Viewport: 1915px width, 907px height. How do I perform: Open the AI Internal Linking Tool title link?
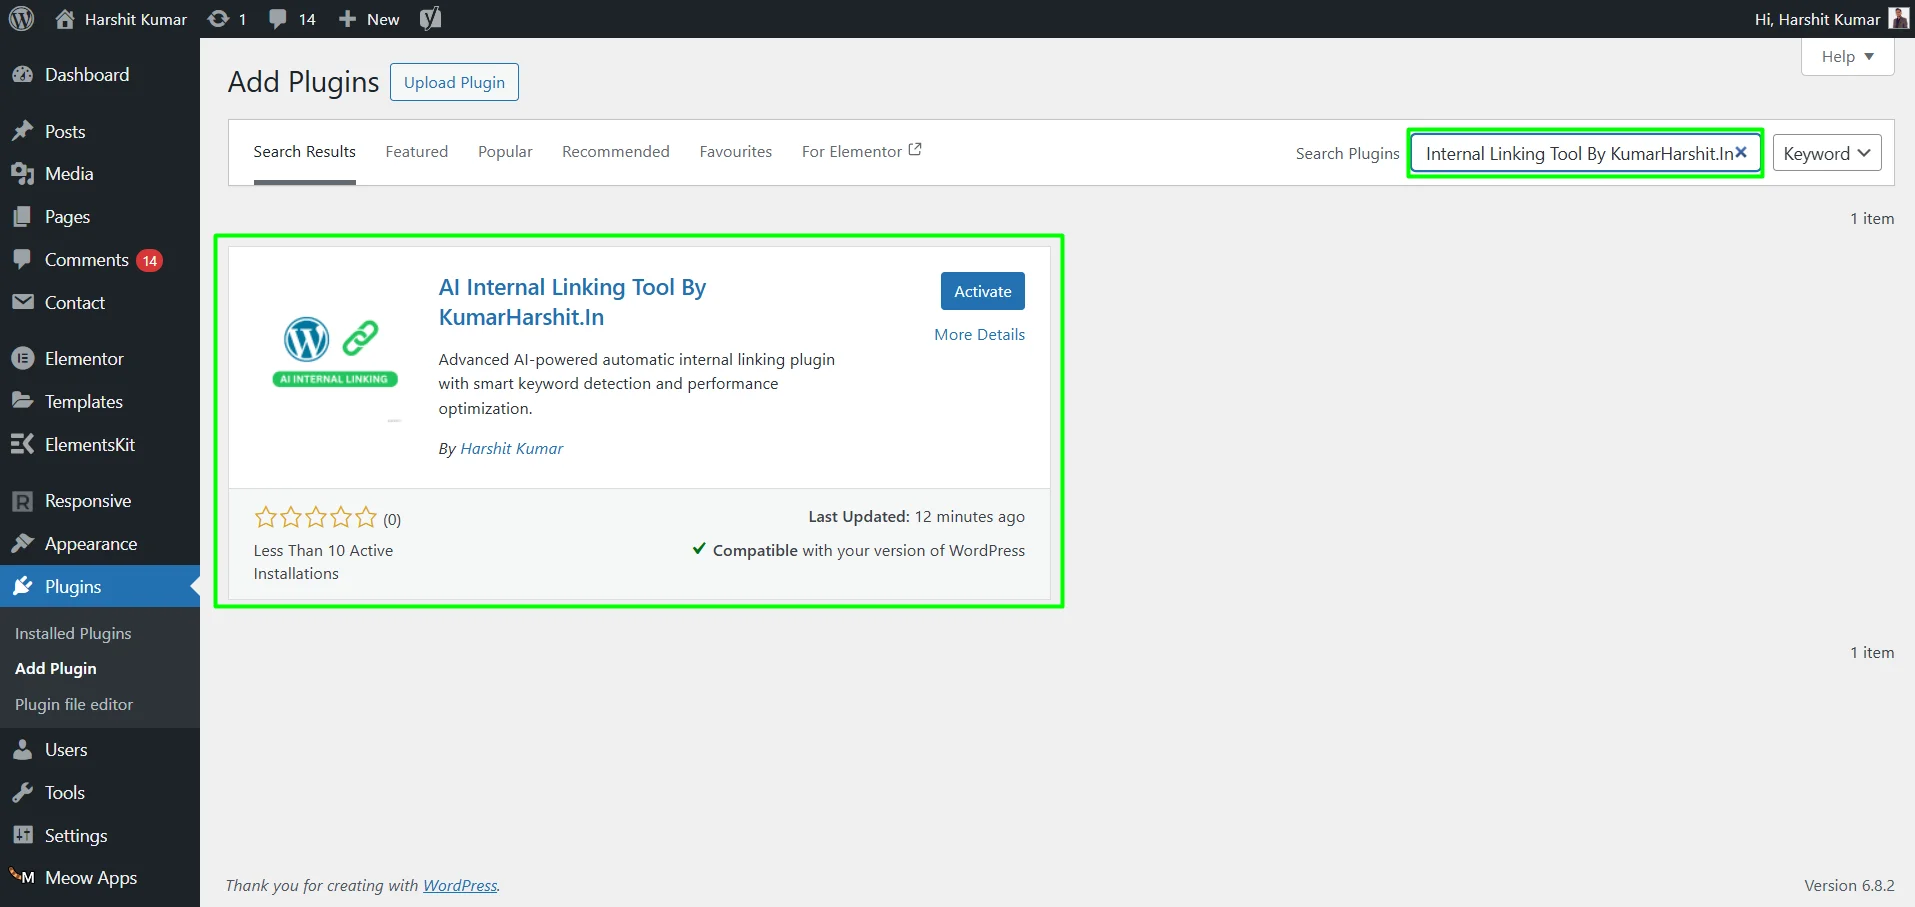click(572, 302)
